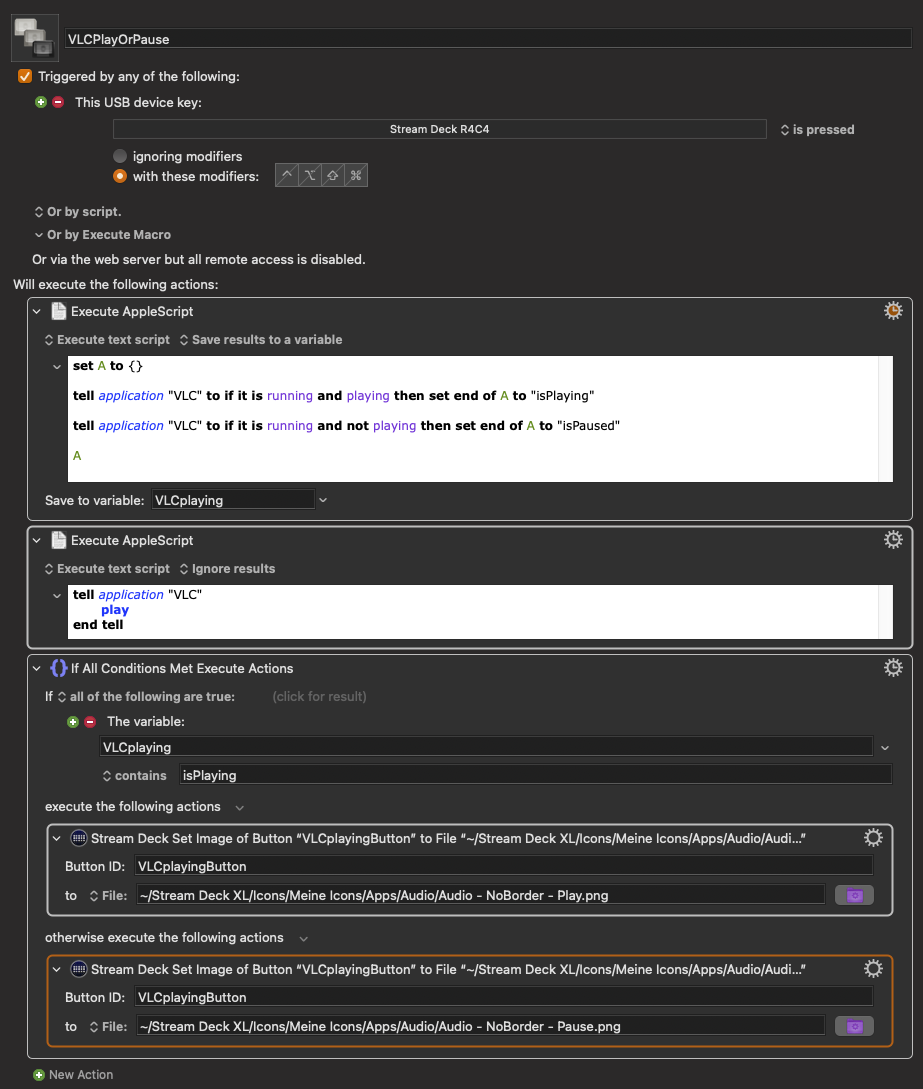Viewport: 923px width, 1089px height.
Task: Uncheck the 'Triggered by any of the following' checkbox
Action: coord(25,76)
